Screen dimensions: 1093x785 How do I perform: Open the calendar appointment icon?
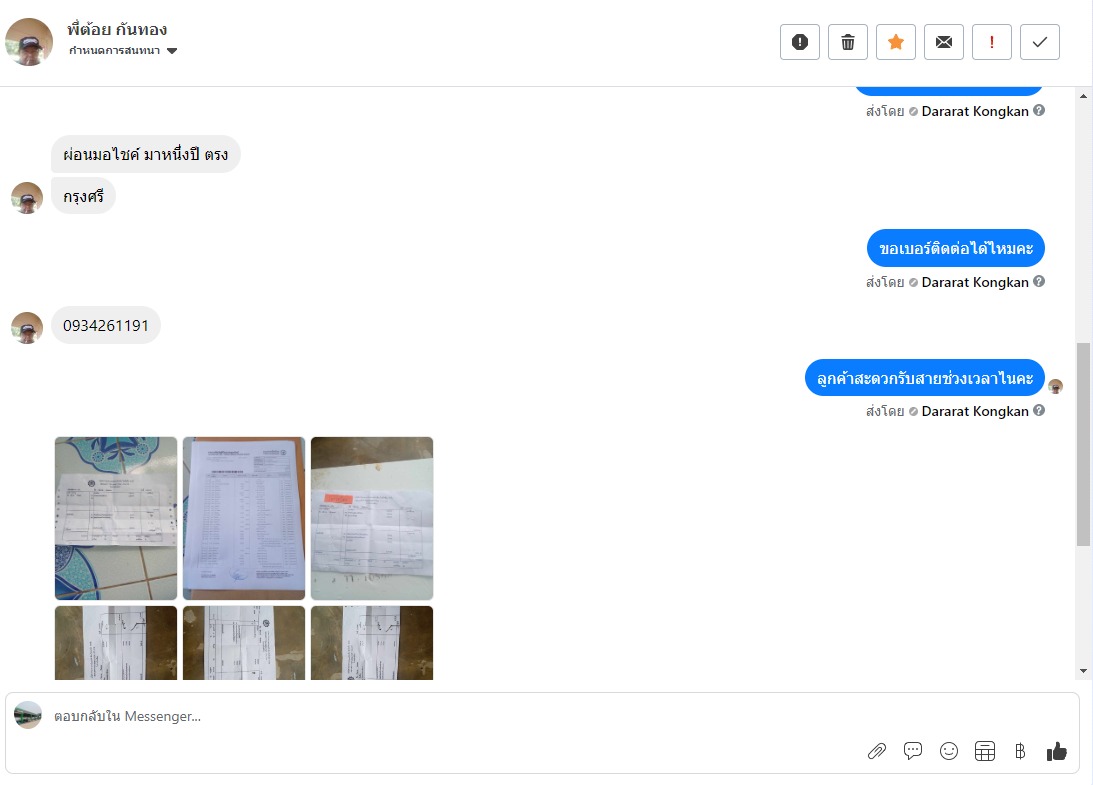coord(985,751)
